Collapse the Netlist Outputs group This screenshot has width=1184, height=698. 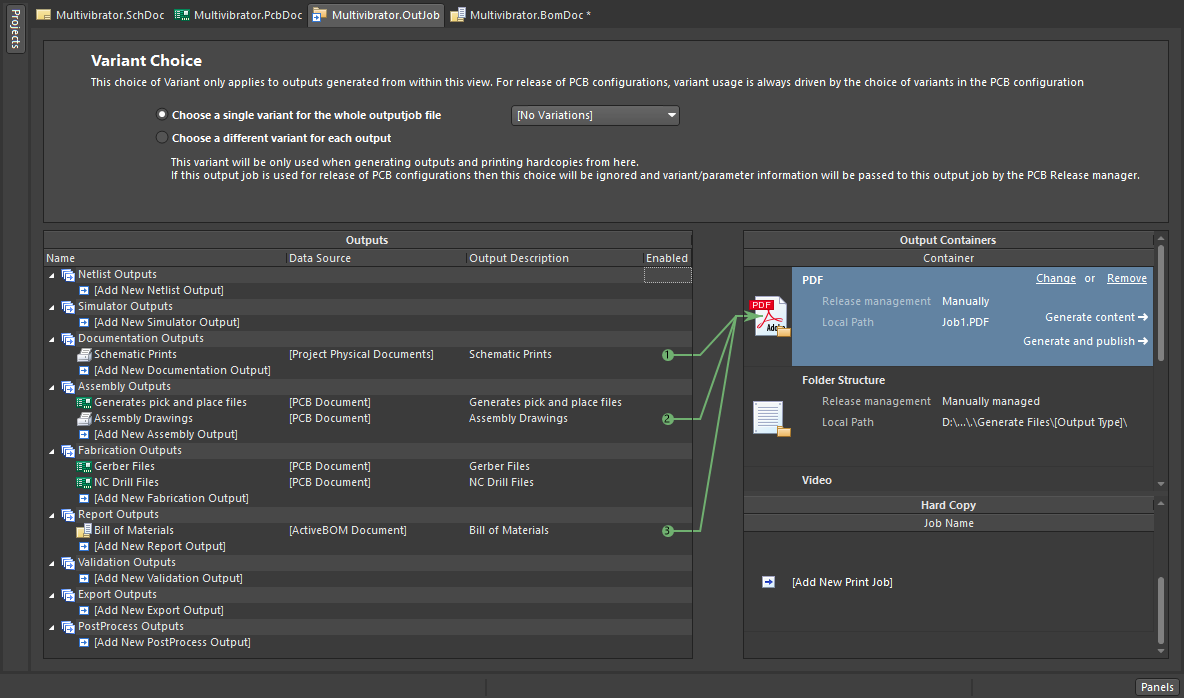(52, 275)
